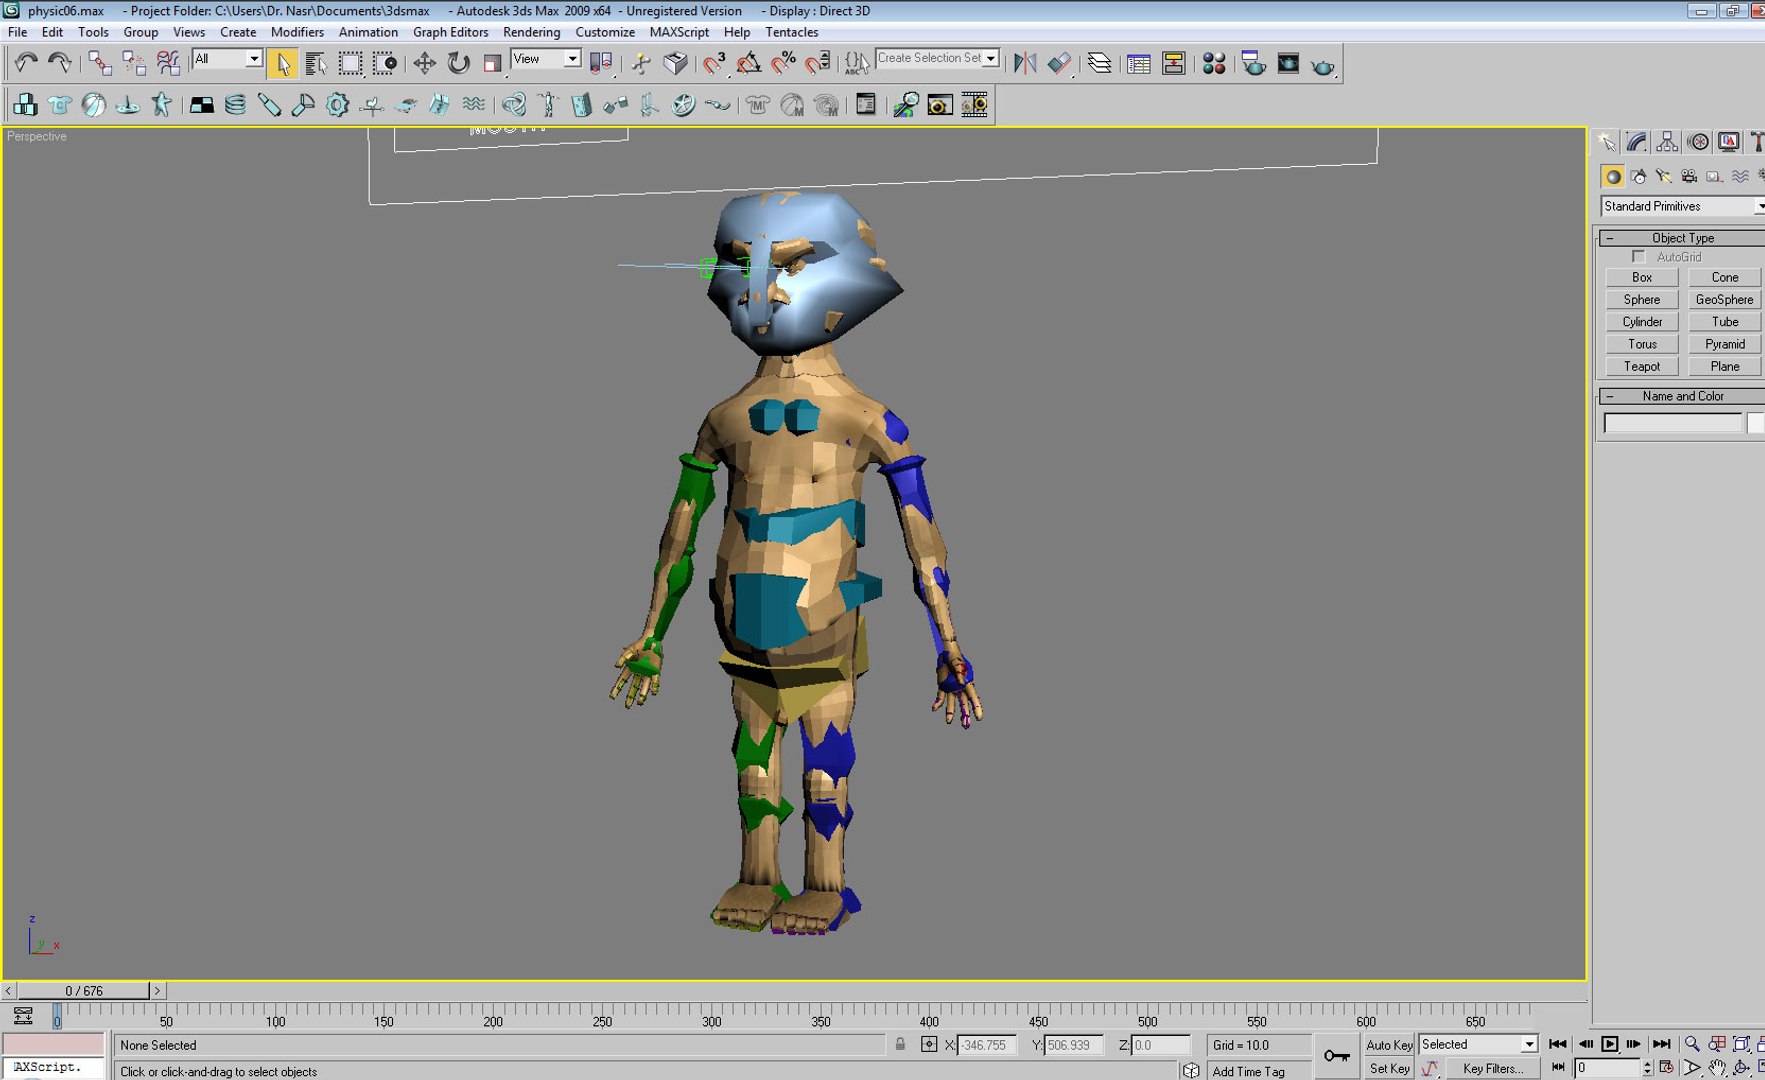Viewport: 1765px width, 1080px height.
Task: Click the Teapot primitive button
Action: (1641, 366)
